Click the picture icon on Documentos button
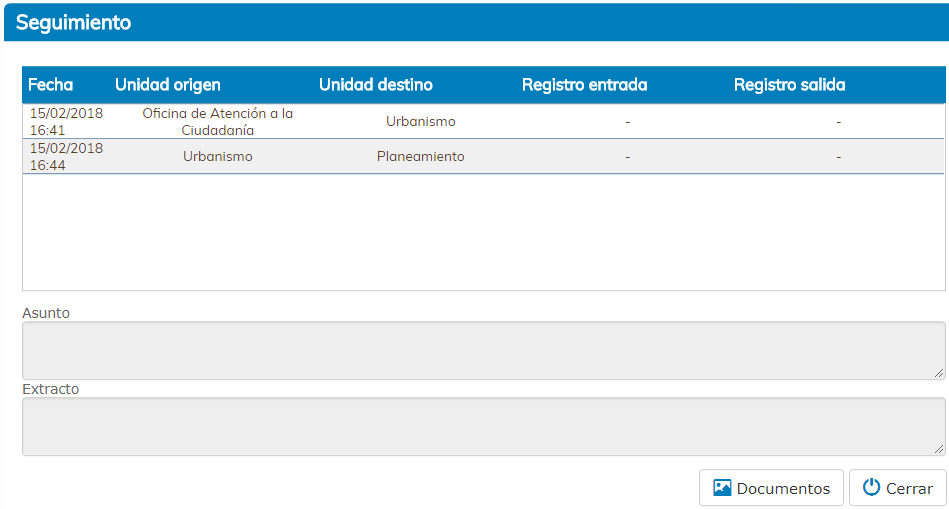This screenshot has width=949, height=509. [722, 488]
